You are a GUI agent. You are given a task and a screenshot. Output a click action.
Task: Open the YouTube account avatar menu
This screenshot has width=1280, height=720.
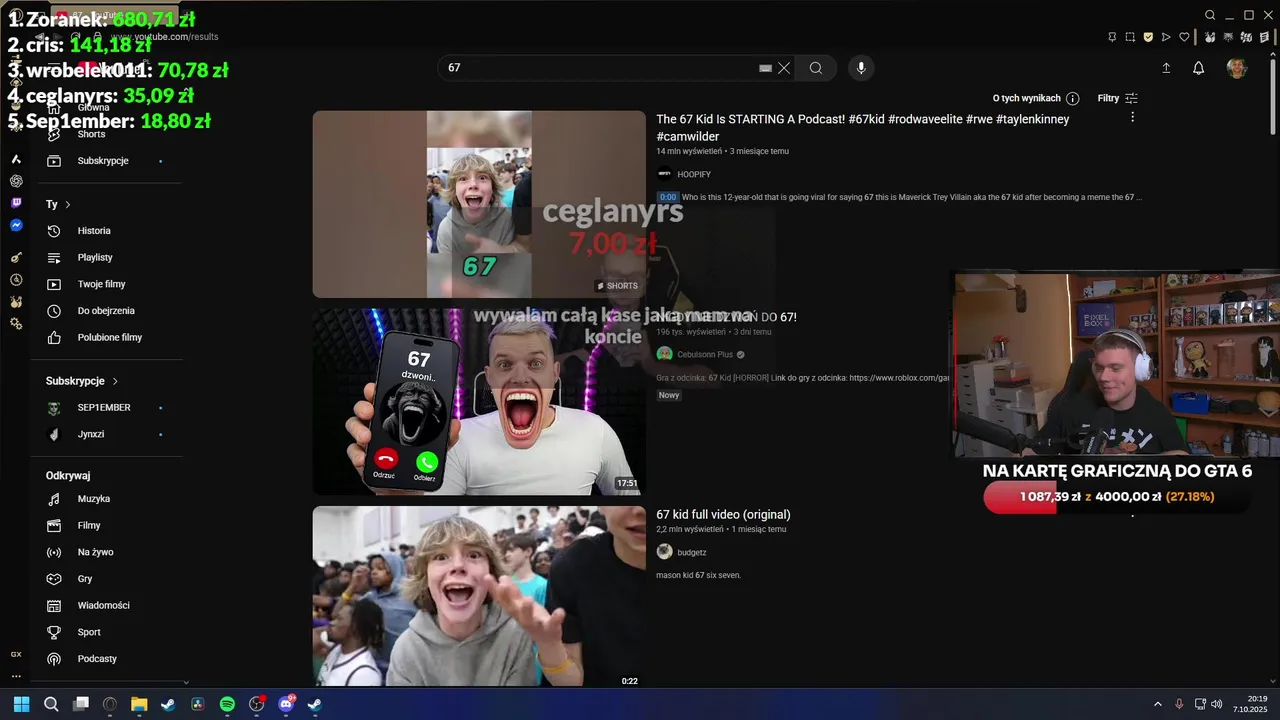[1237, 68]
